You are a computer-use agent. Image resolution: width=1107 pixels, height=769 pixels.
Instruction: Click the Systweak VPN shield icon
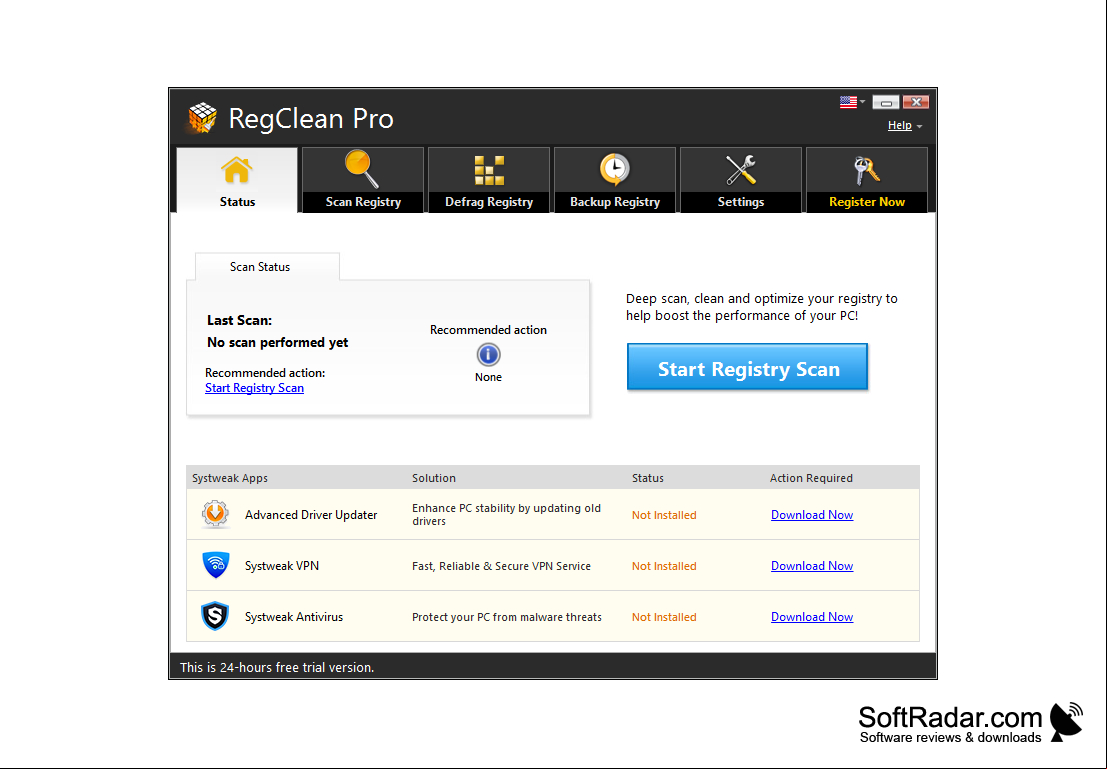pos(215,565)
